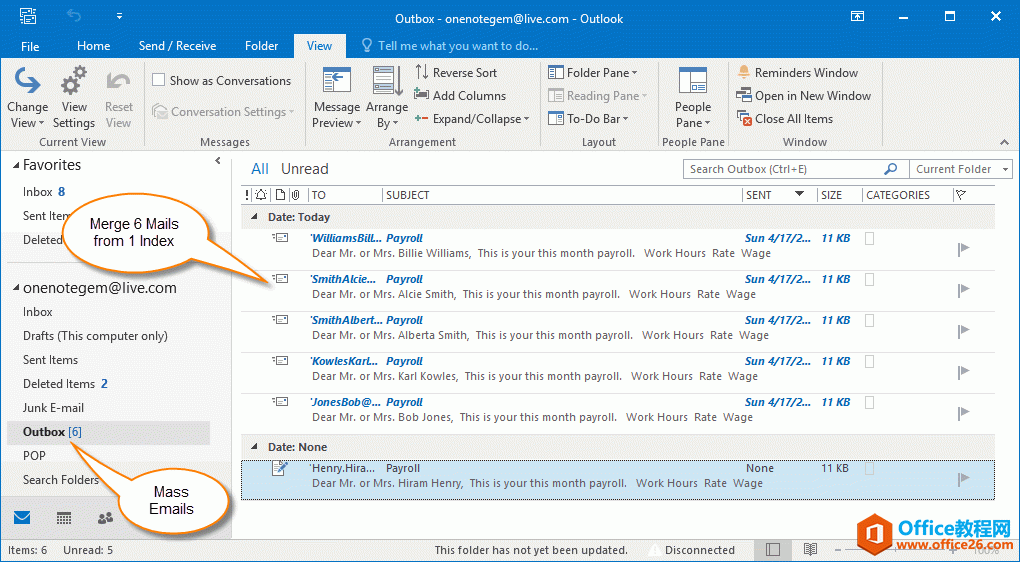This screenshot has width=1020, height=562.
Task: Switch to People view icon
Action: pos(105,518)
